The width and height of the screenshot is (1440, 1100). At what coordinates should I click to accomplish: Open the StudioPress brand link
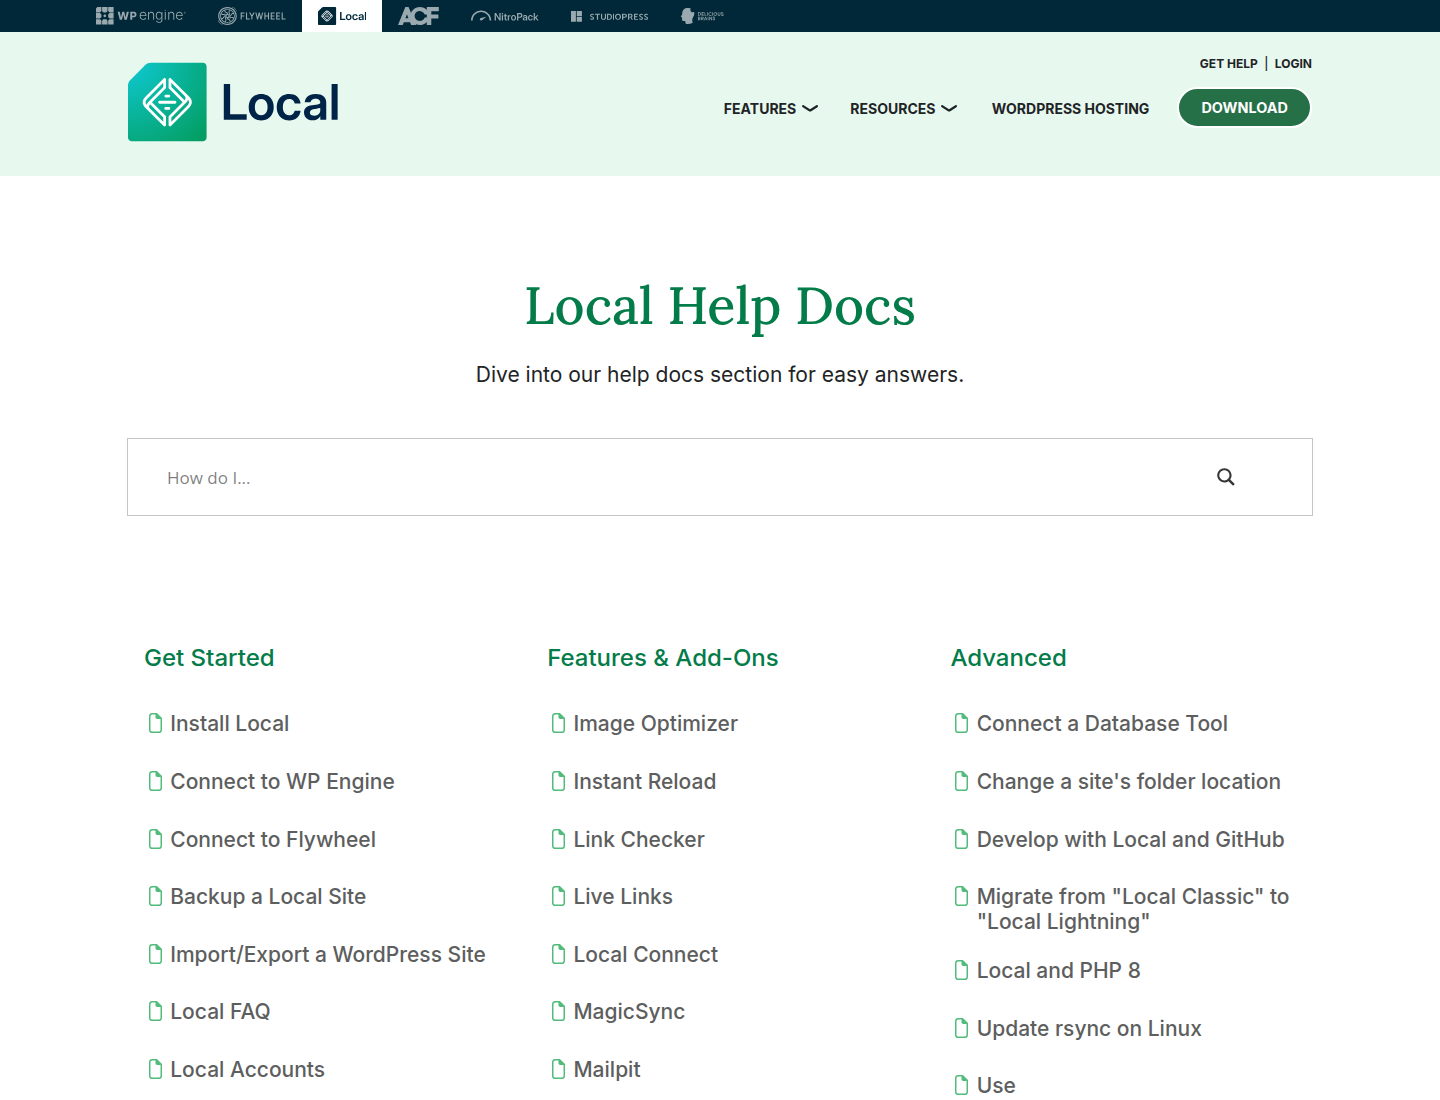[x=610, y=16]
